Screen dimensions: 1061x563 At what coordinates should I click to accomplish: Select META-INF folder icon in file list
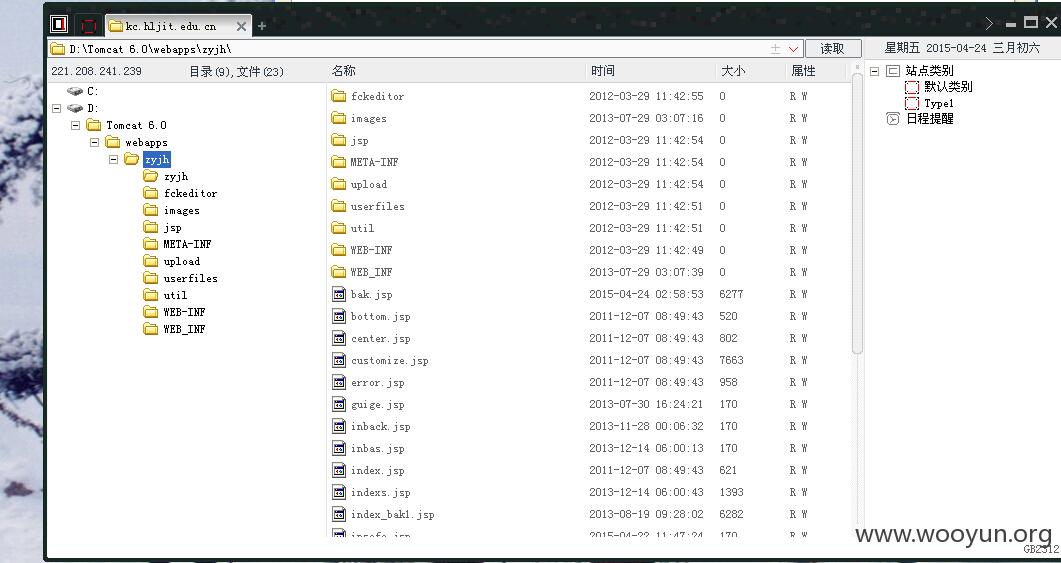(338, 162)
